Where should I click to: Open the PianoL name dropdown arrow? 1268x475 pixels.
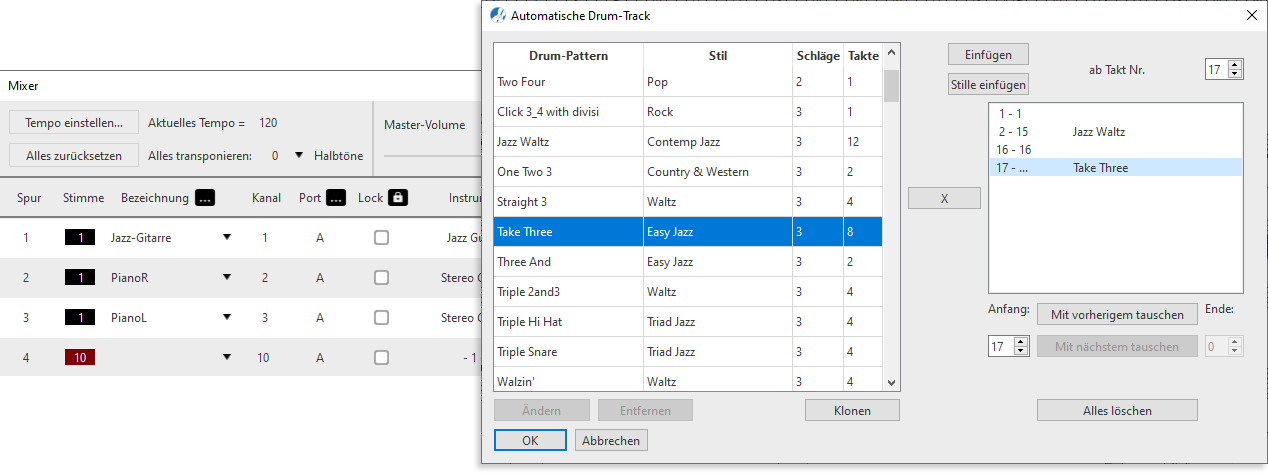click(227, 318)
